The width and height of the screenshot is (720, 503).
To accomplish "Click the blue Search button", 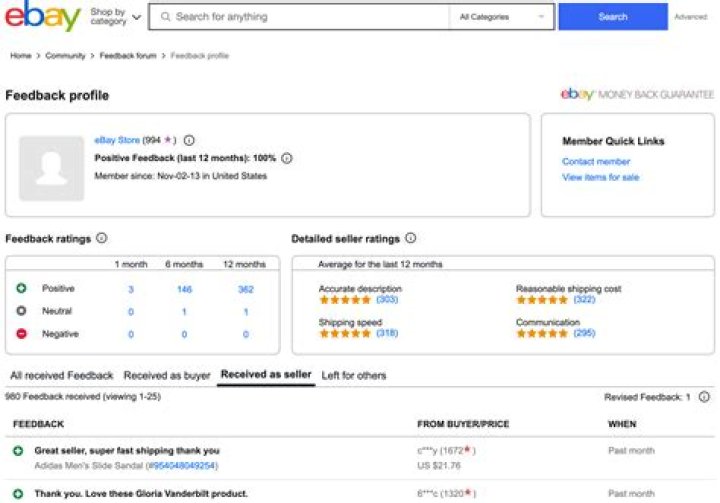I will [x=612, y=17].
